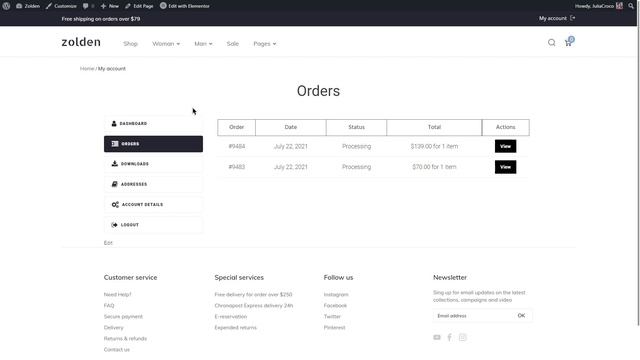Click Chronopost Express delivery 24h link
The width and height of the screenshot is (640, 360).
click(x=254, y=305)
